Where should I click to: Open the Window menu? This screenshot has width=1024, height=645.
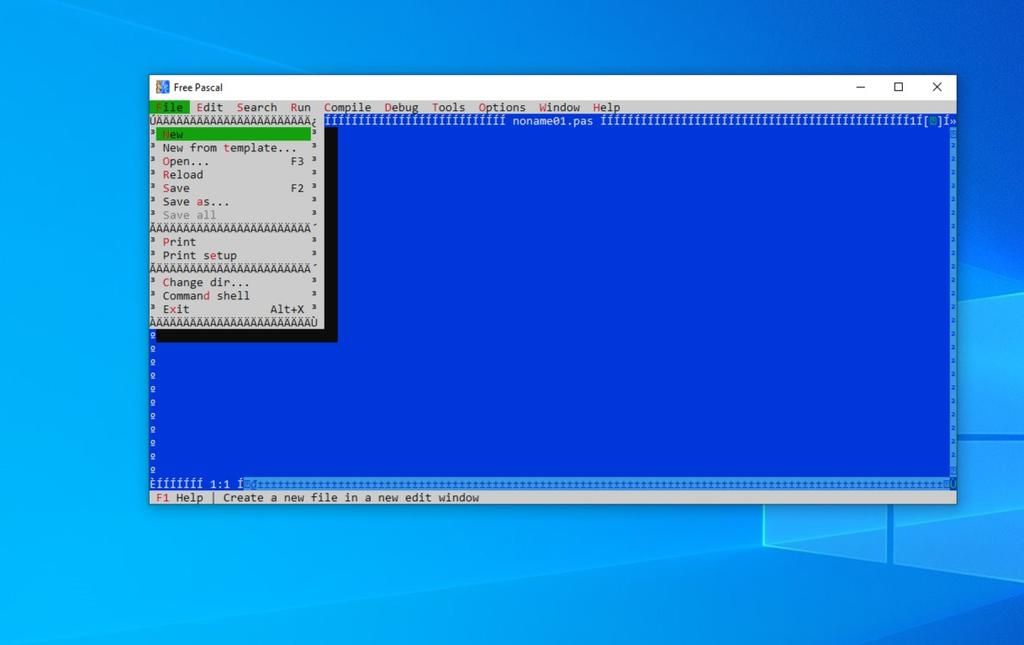[x=559, y=107]
